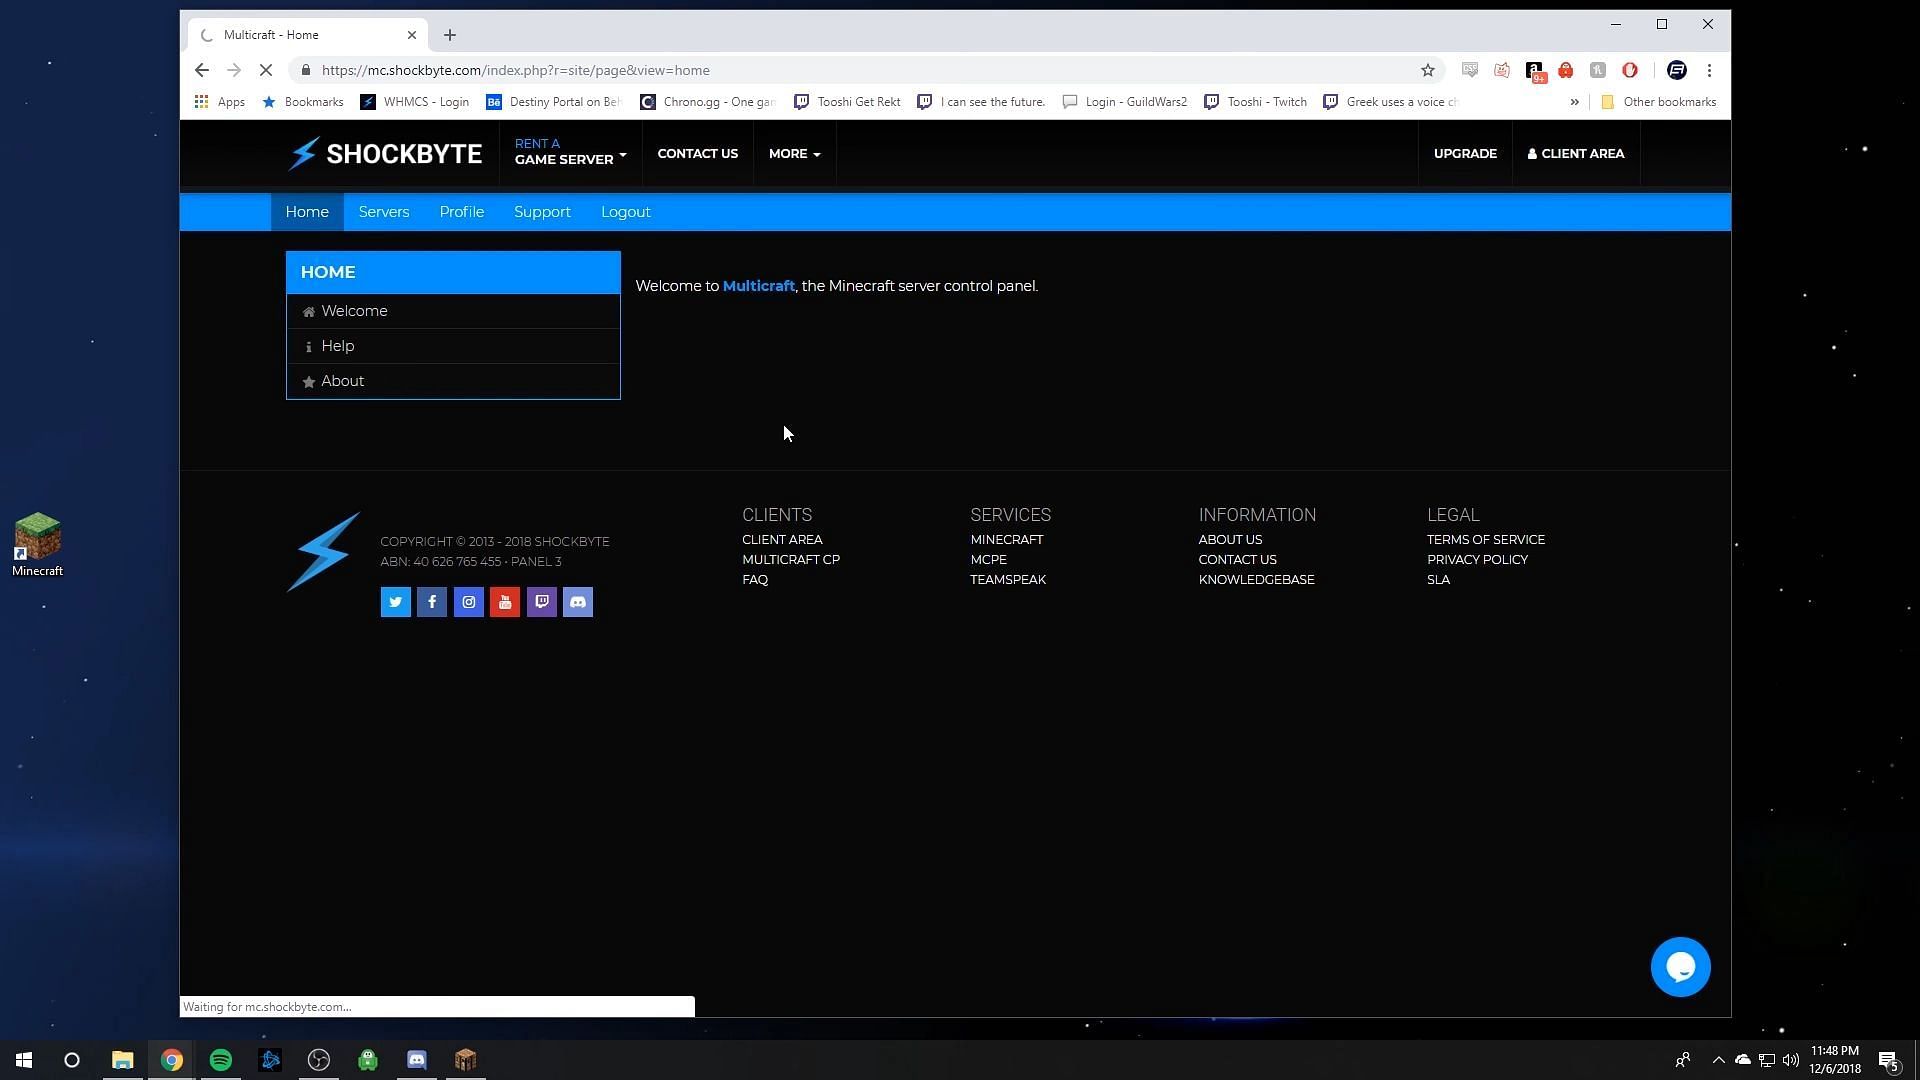
Task: Open Spotify from the taskbar
Action: pos(220,1060)
